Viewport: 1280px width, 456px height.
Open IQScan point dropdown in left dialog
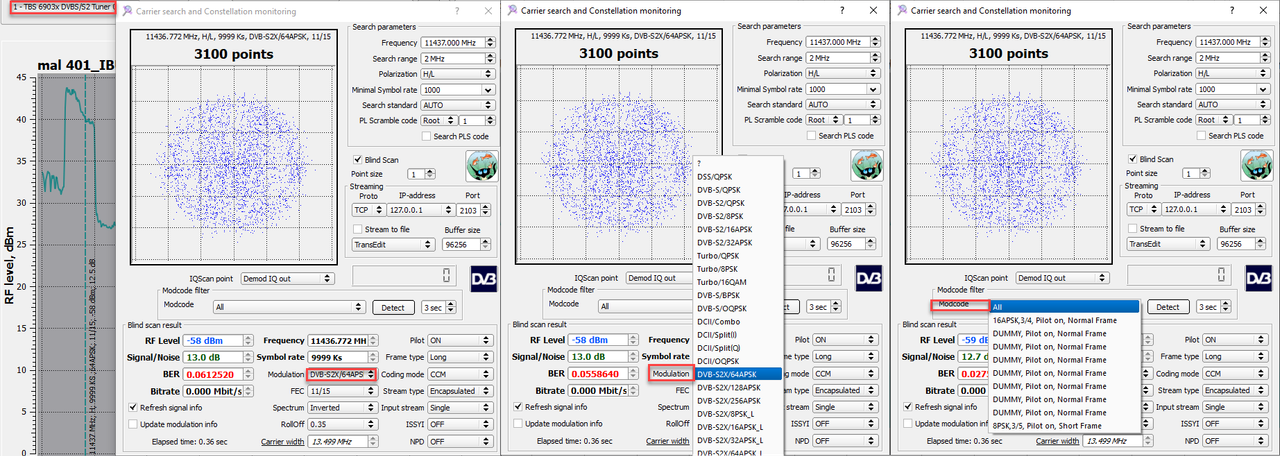pos(288,278)
